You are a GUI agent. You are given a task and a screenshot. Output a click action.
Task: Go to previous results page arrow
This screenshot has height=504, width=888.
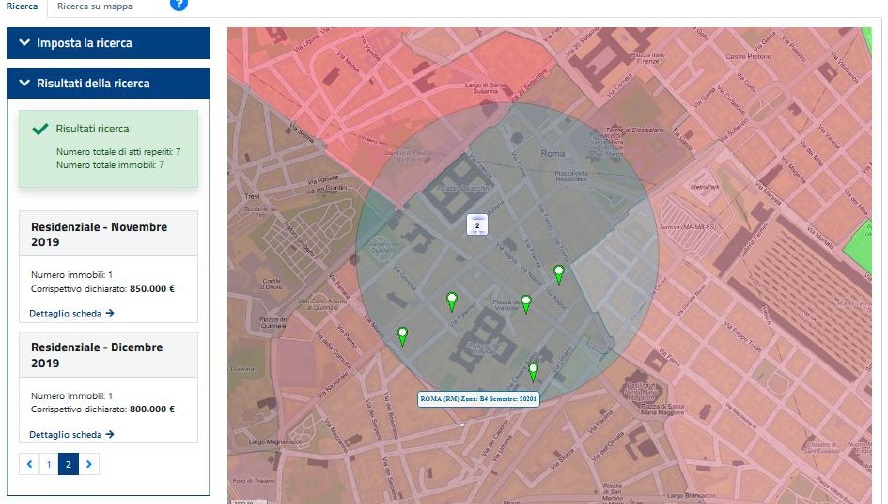[x=29, y=464]
